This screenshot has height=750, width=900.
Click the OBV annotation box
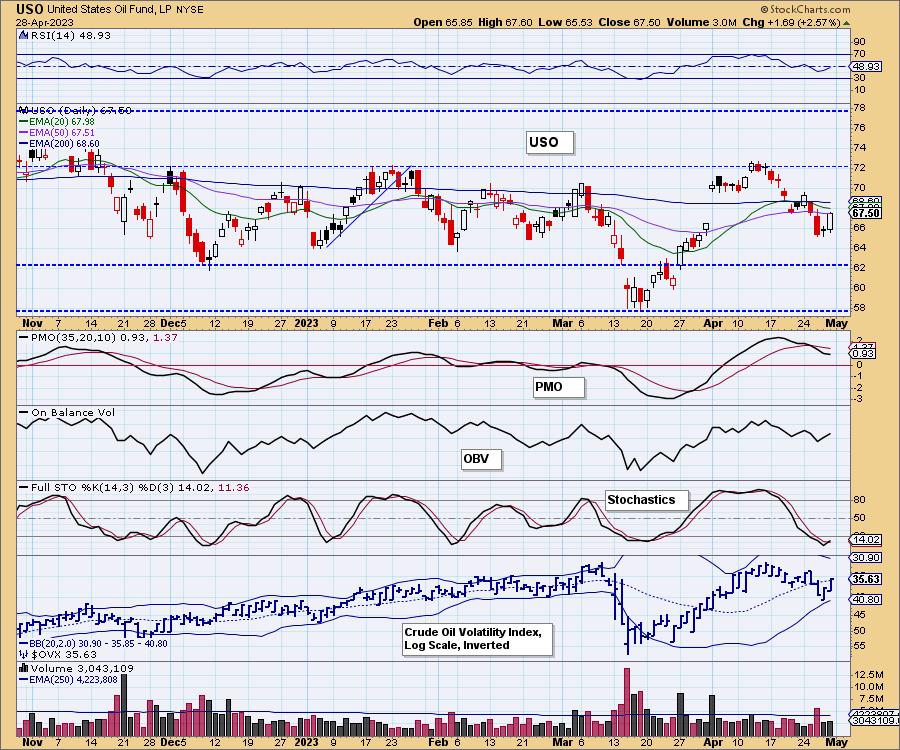(x=482, y=459)
